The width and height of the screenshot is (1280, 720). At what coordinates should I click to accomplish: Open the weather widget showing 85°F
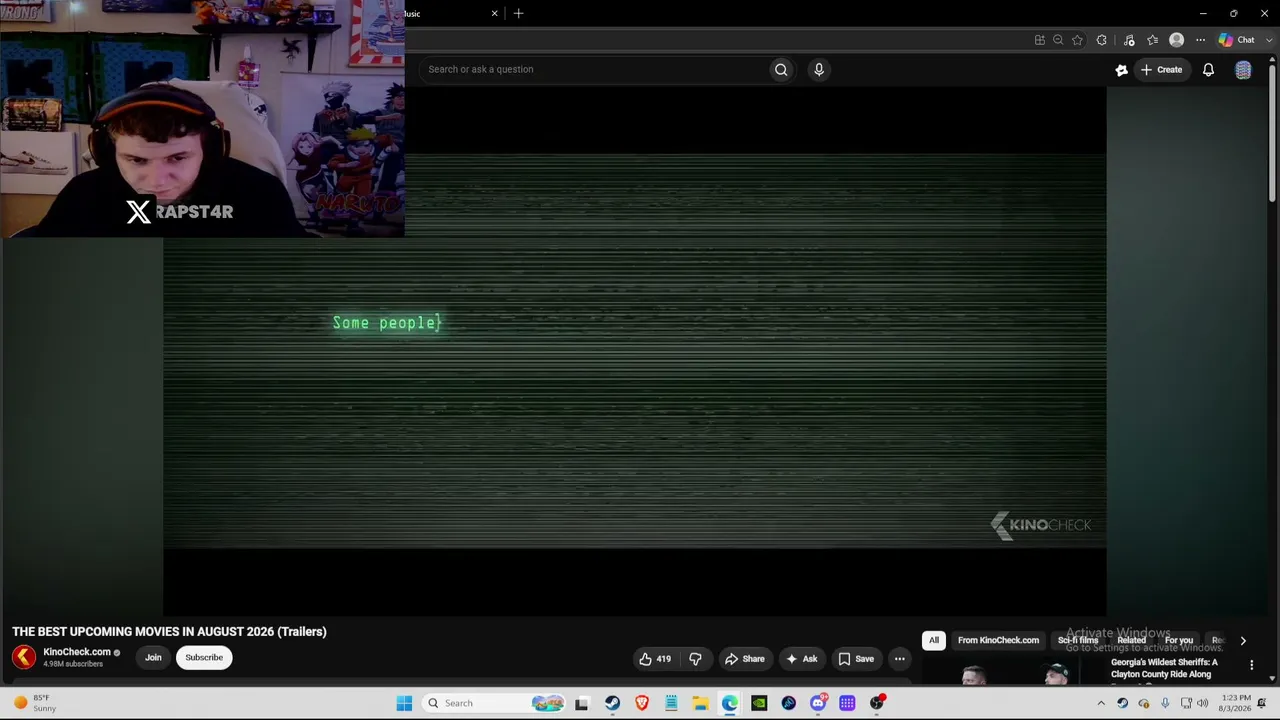(x=34, y=703)
